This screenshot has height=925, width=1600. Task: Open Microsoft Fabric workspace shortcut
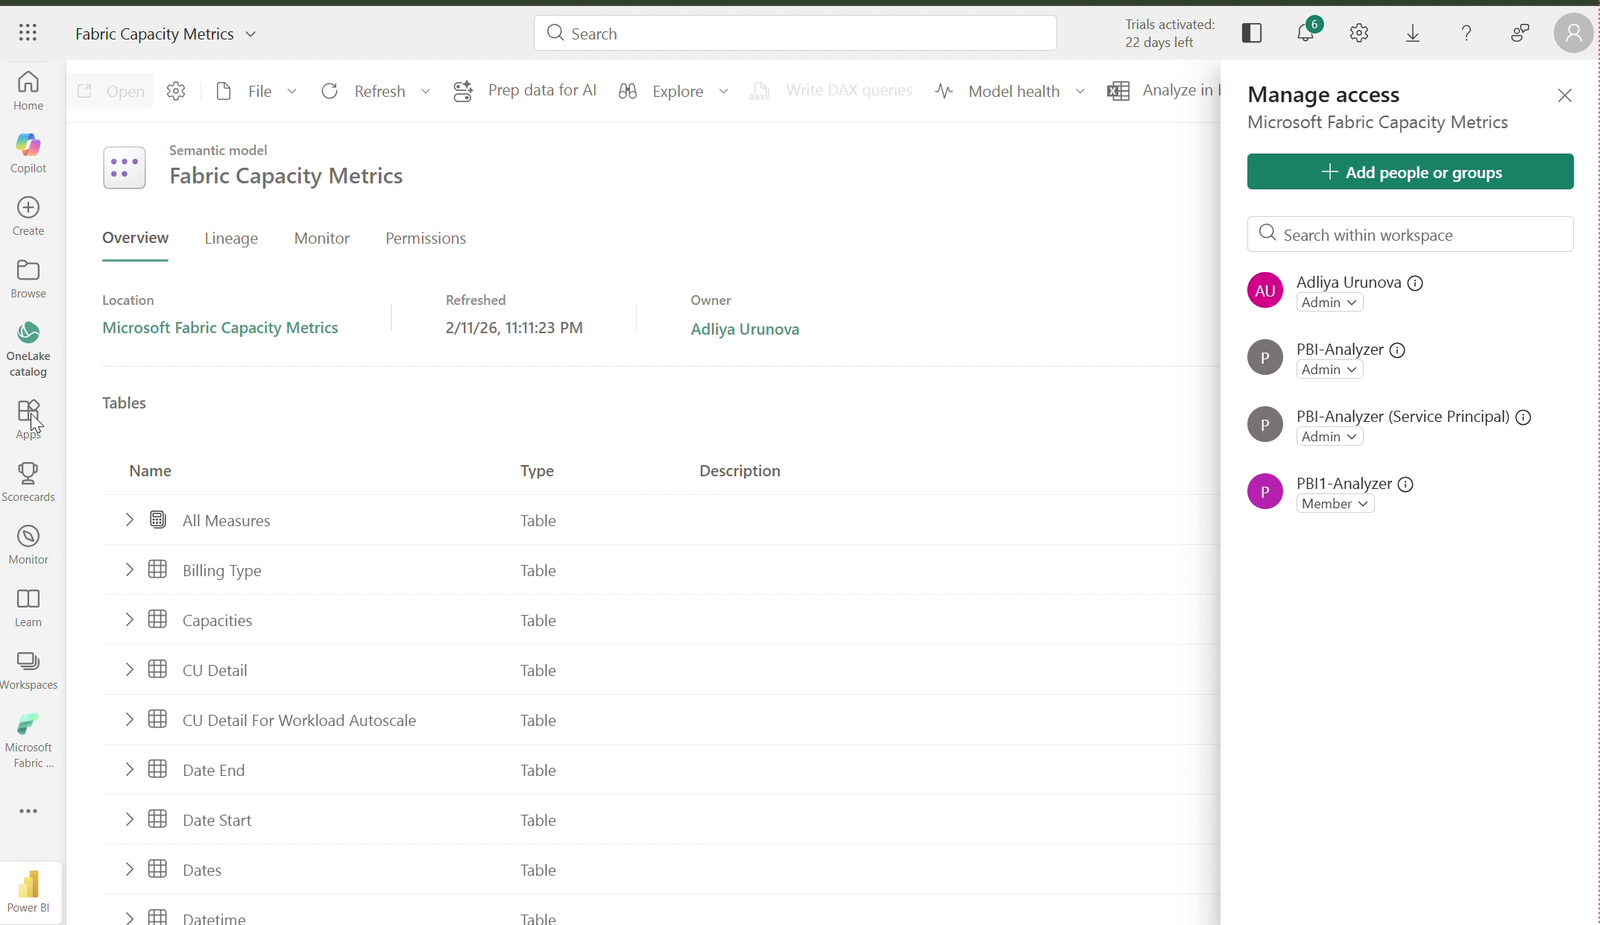(x=28, y=741)
